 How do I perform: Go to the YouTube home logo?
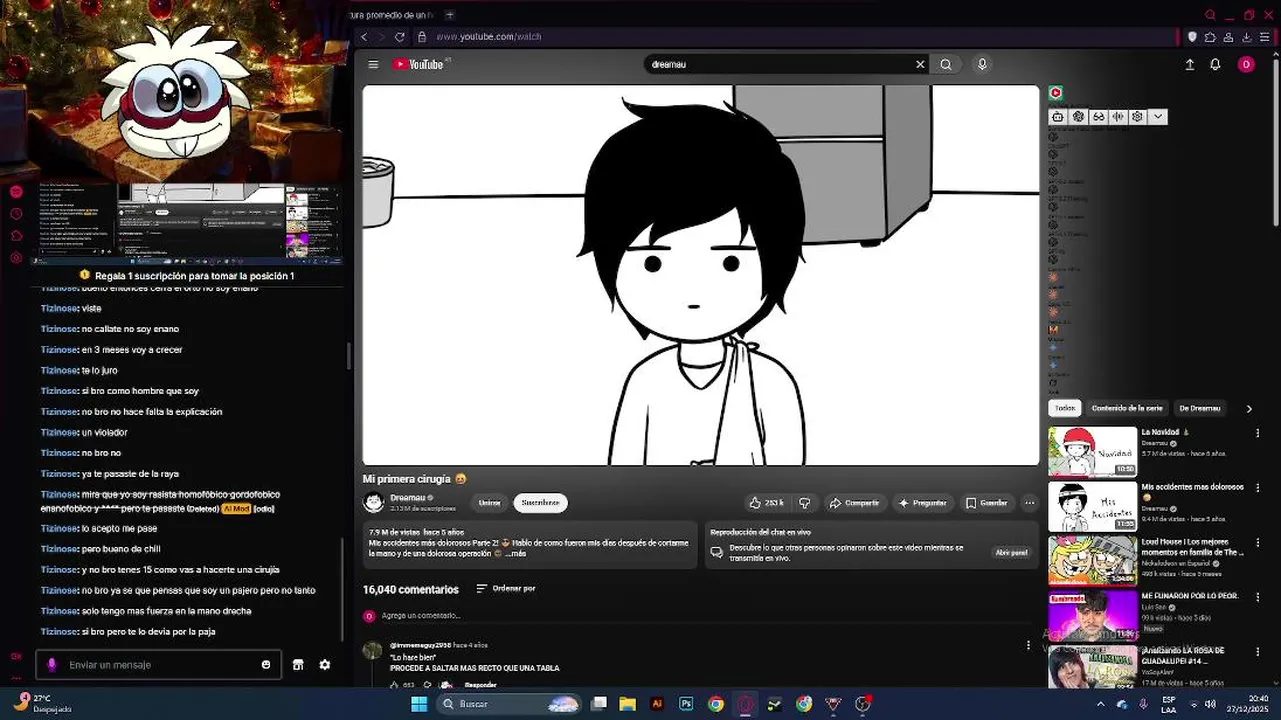(419, 64)
